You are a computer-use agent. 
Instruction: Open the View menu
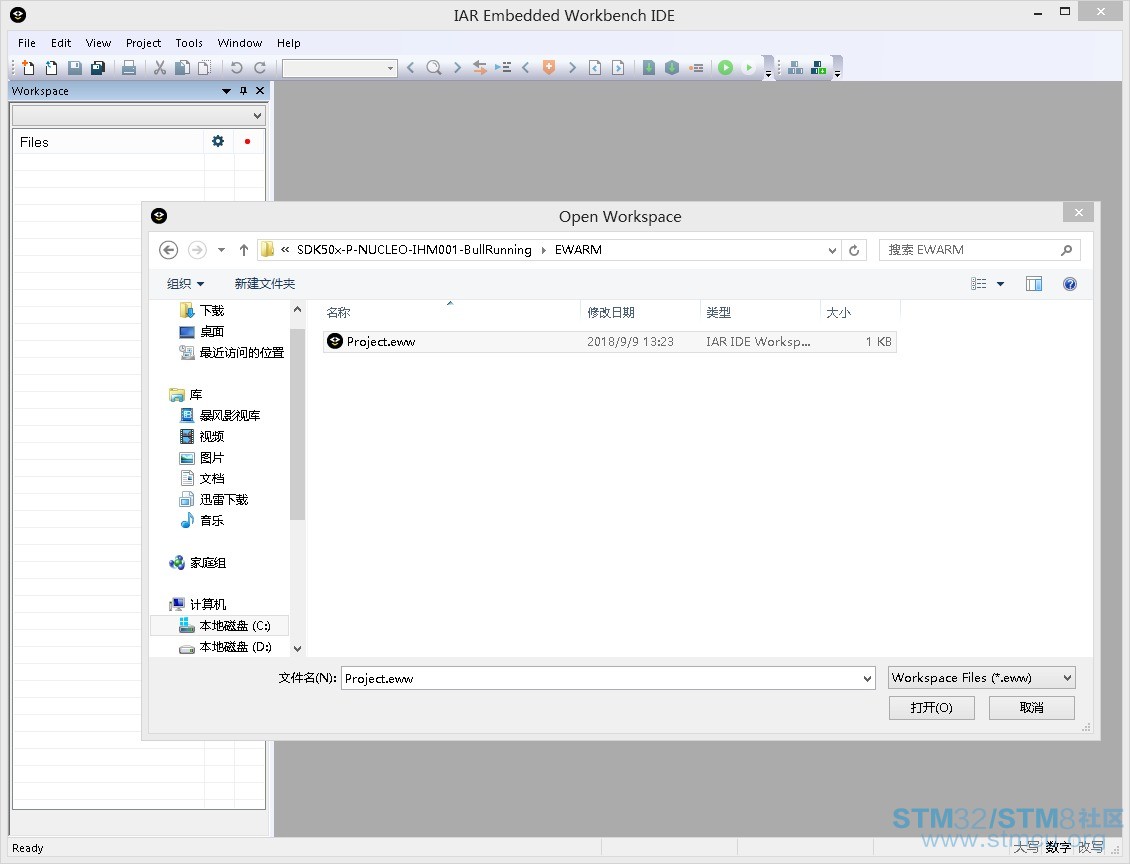98,43
